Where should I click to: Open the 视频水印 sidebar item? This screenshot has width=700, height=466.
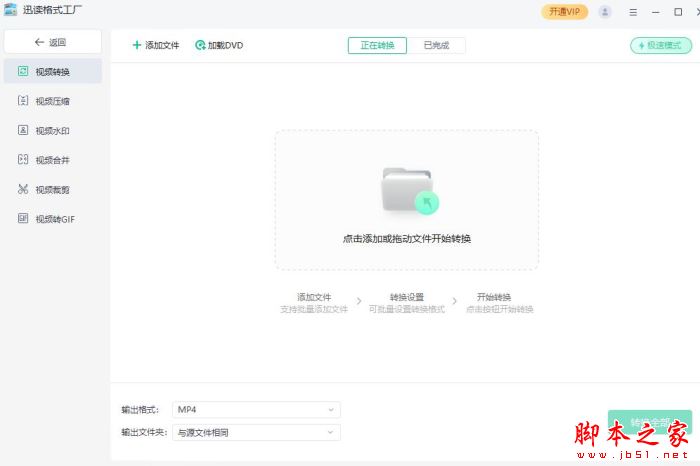(x=53, y=130)
